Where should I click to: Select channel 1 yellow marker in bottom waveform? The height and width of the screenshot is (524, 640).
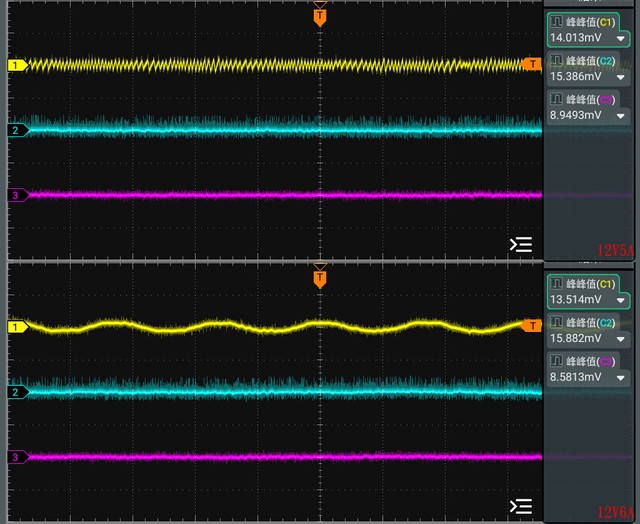pyautogui.click(x=18, y=327)
